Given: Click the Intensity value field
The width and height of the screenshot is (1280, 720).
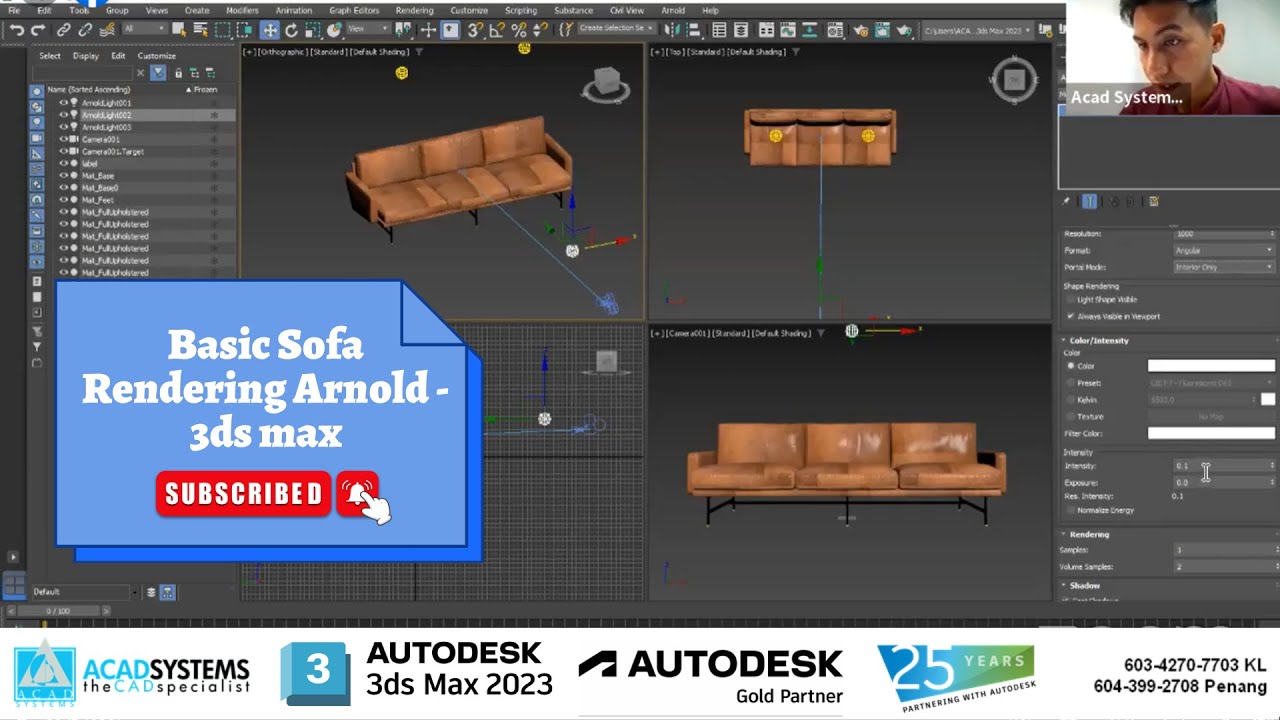Looking at the screenshot, I should point(1222,466).
